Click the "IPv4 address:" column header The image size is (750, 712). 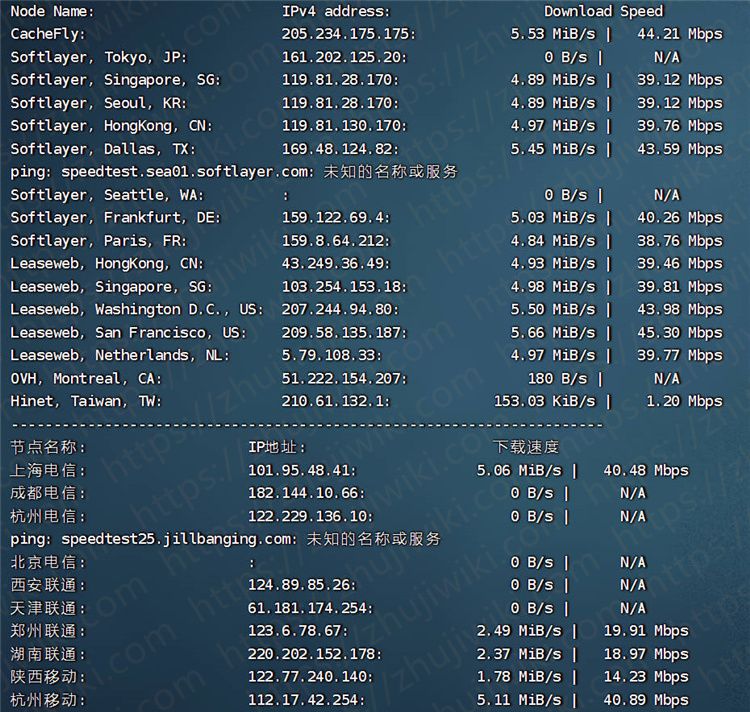pyautogui.click(x=336, y=11)
